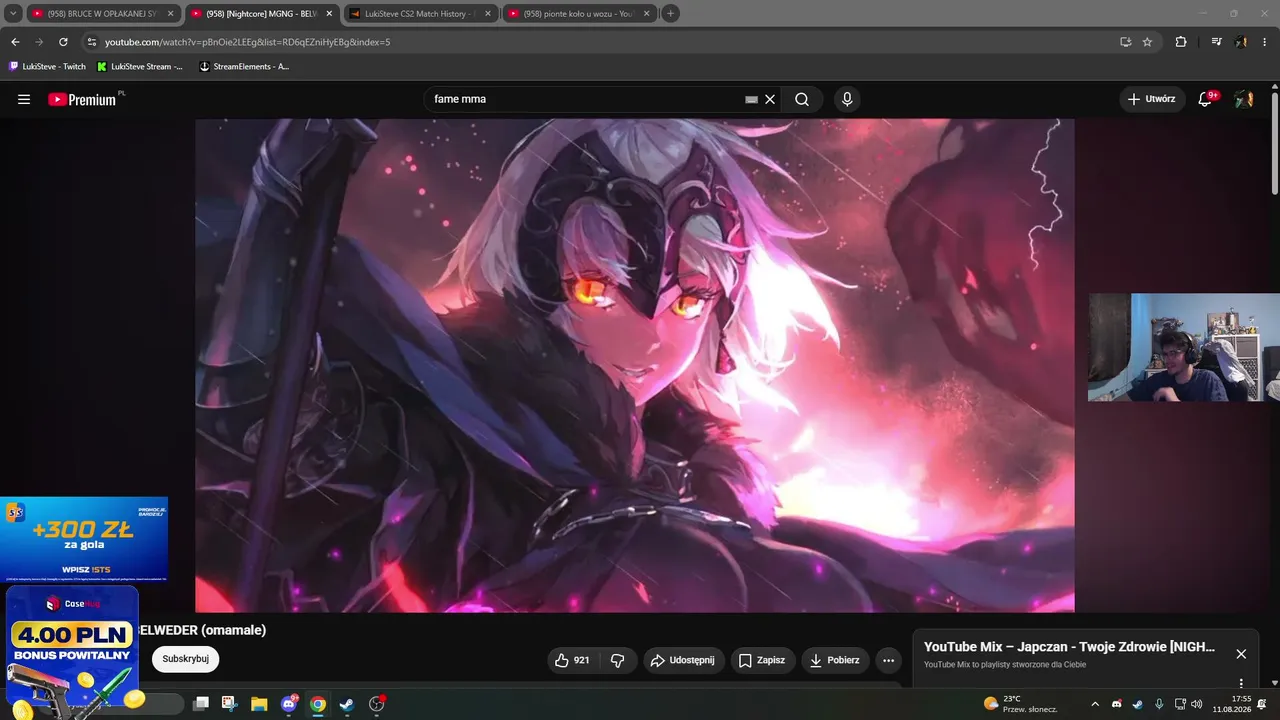The height and width of the screenshot is (720, 1280).
Task: Expand more actions (three dots) beside Pobierz
Action: 888,660
